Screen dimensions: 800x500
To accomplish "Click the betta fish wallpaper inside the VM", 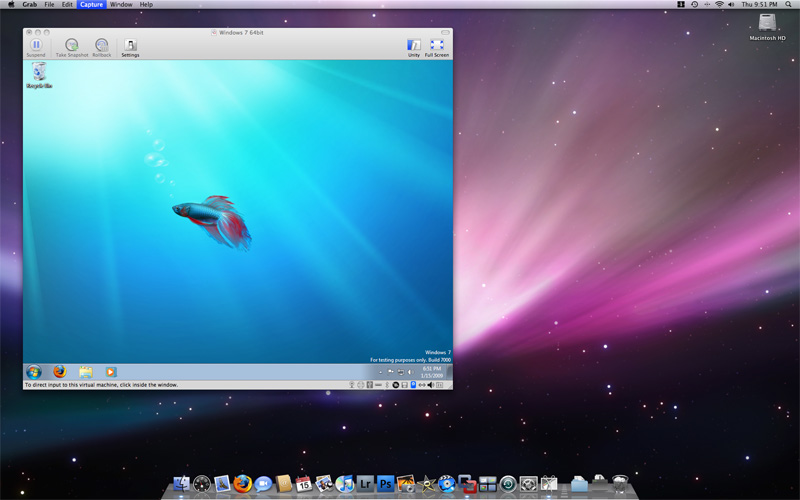I will tap(212, 221).
